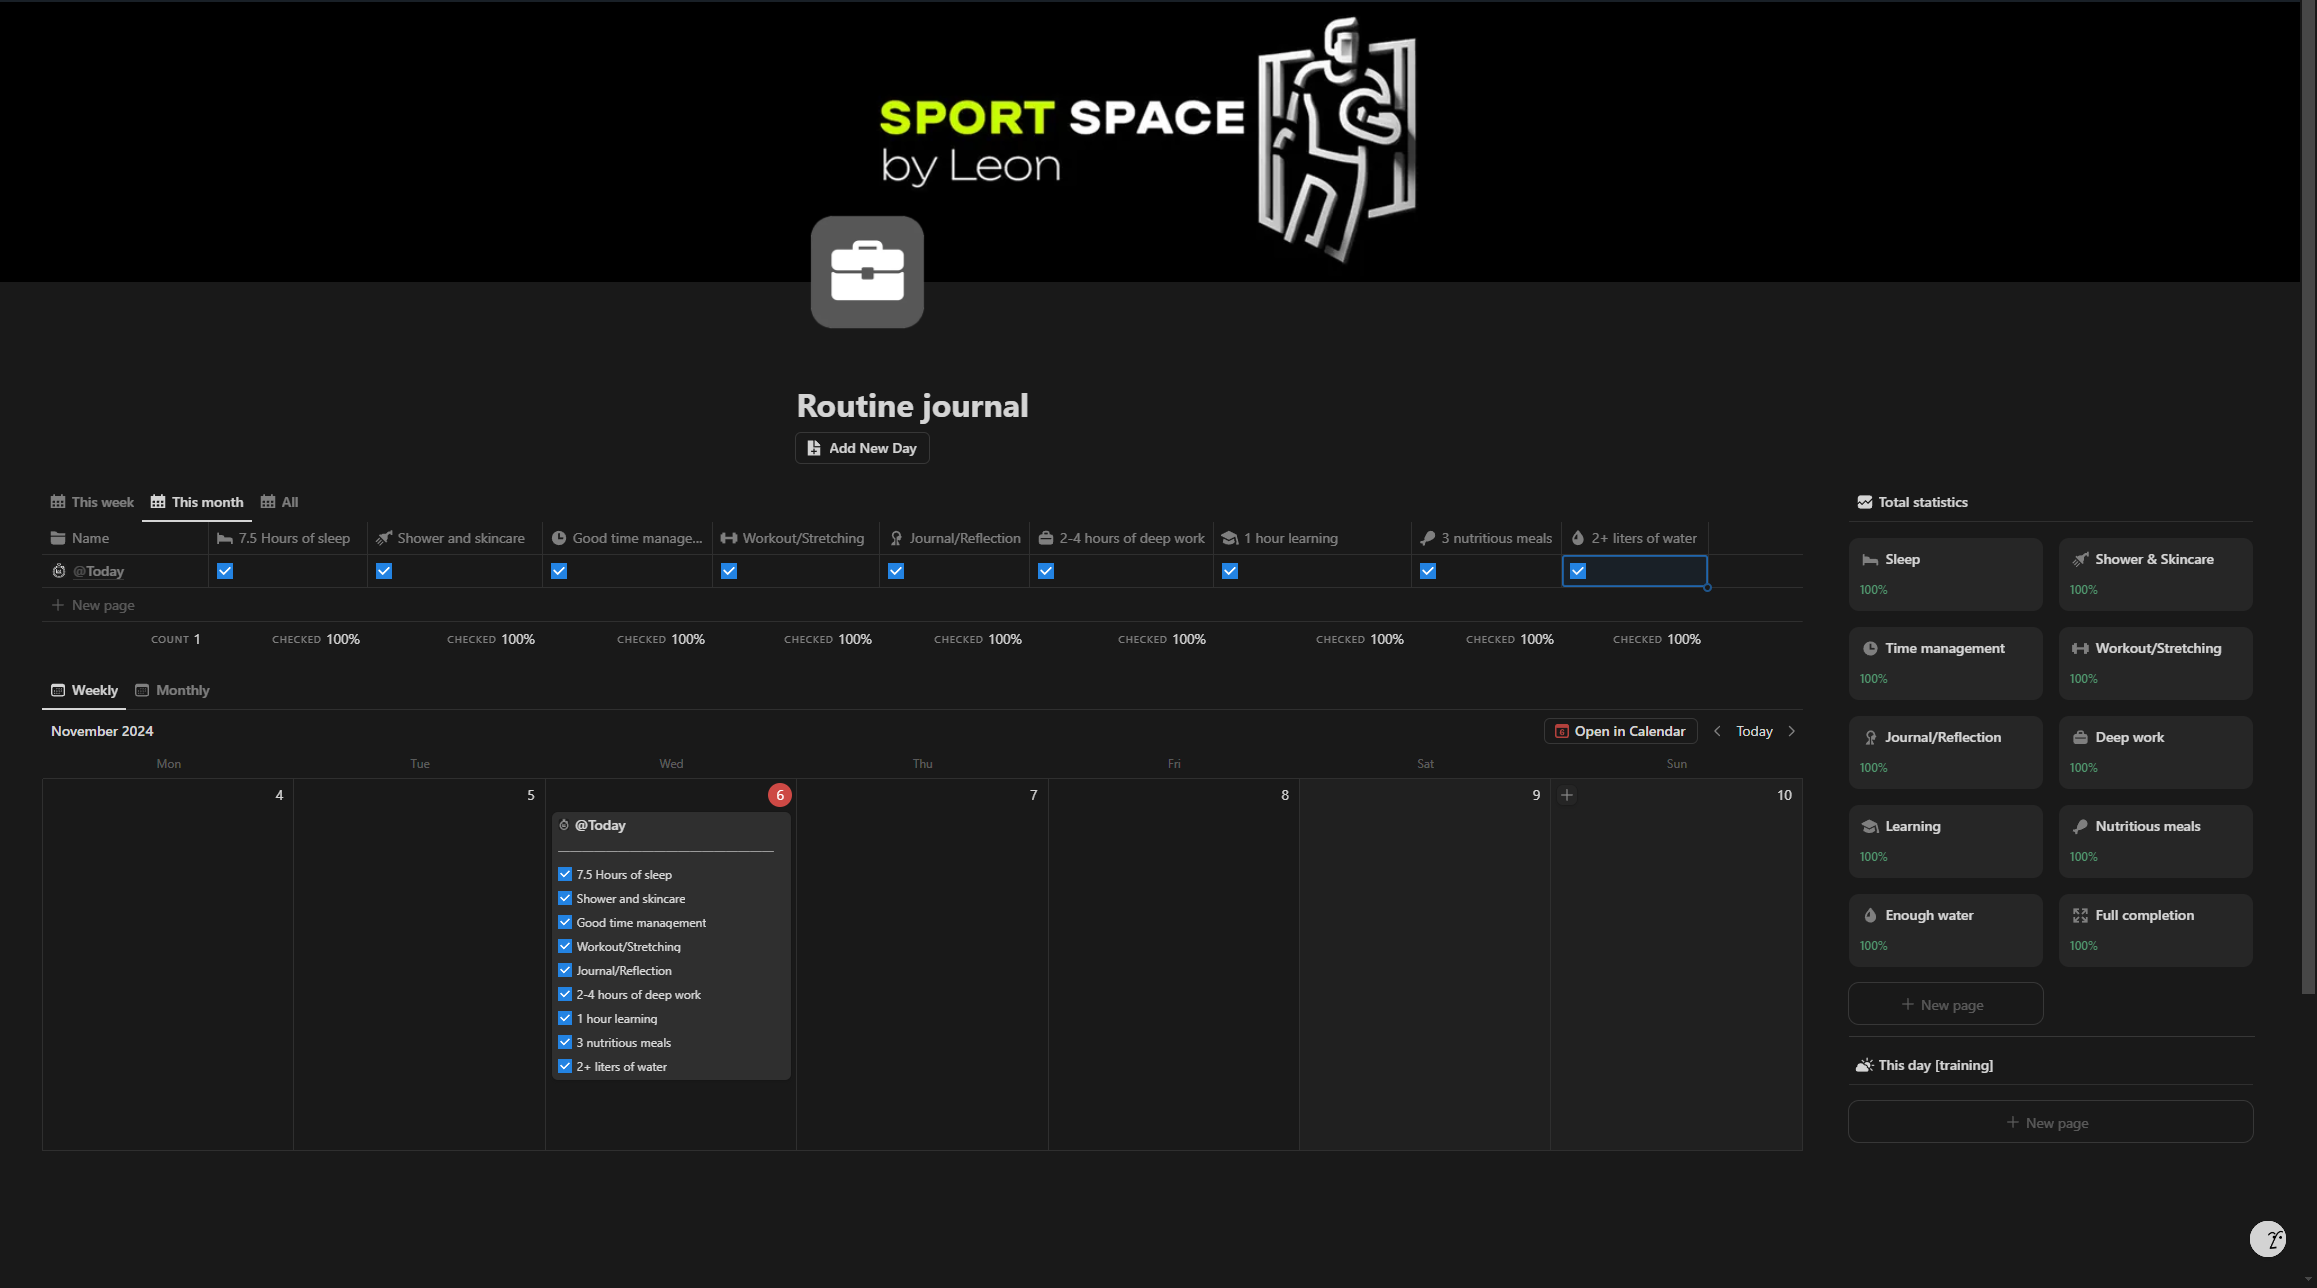2317x1288 pixels.
Task: Switch to the Monthly calendar tab
Action: (x=172, y=690)
